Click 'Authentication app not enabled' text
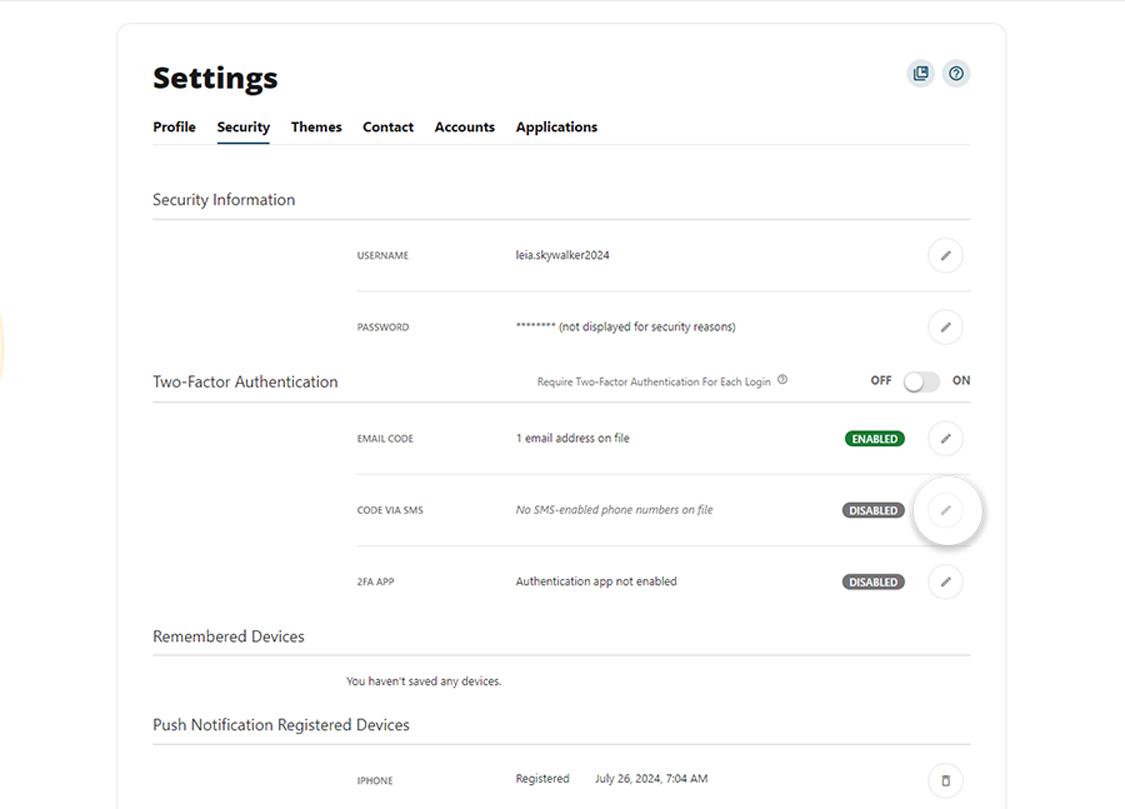This screenshot has width=1125, height=809. pyautogui.click(x=596, y=582)
